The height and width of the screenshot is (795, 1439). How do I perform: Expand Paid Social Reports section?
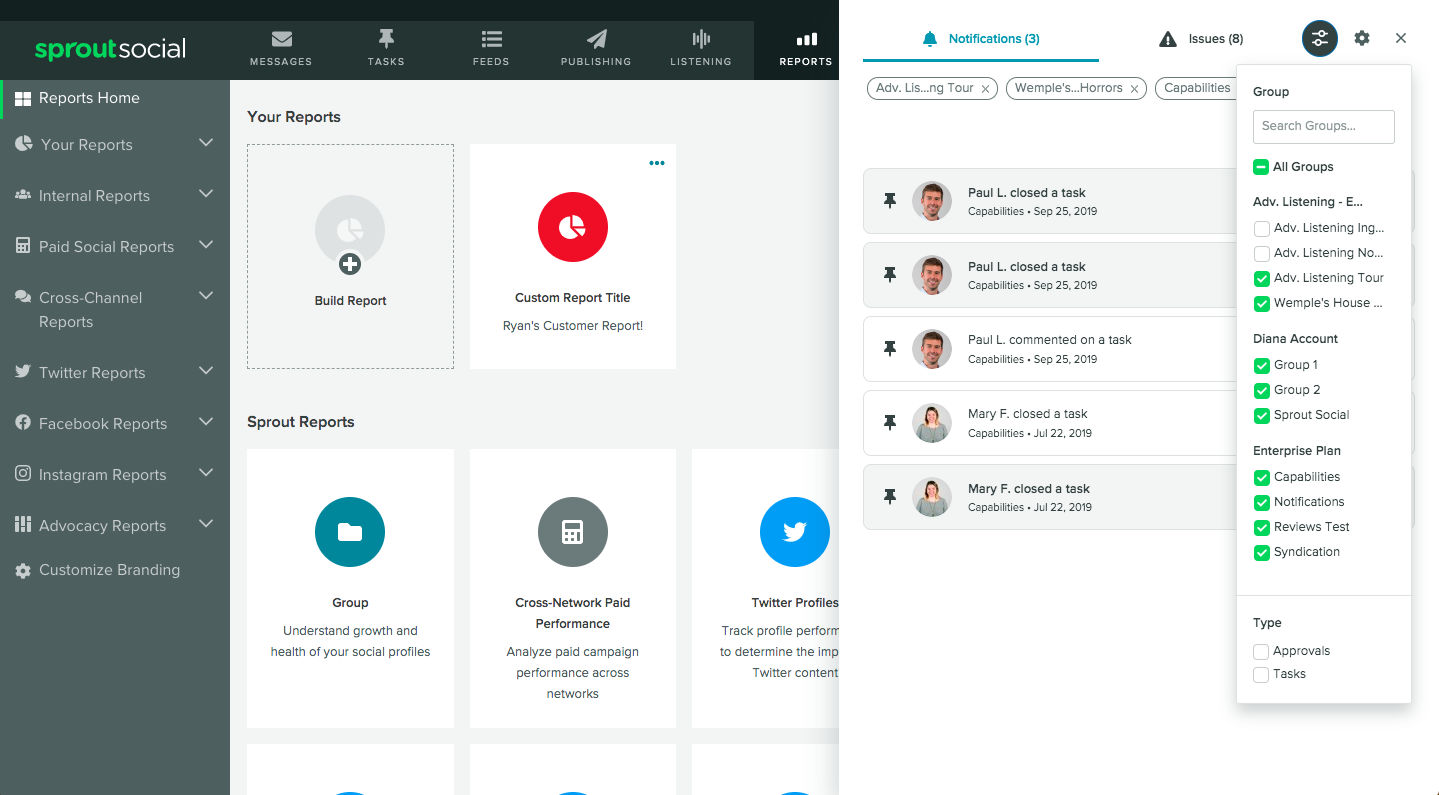click(206, 245)
